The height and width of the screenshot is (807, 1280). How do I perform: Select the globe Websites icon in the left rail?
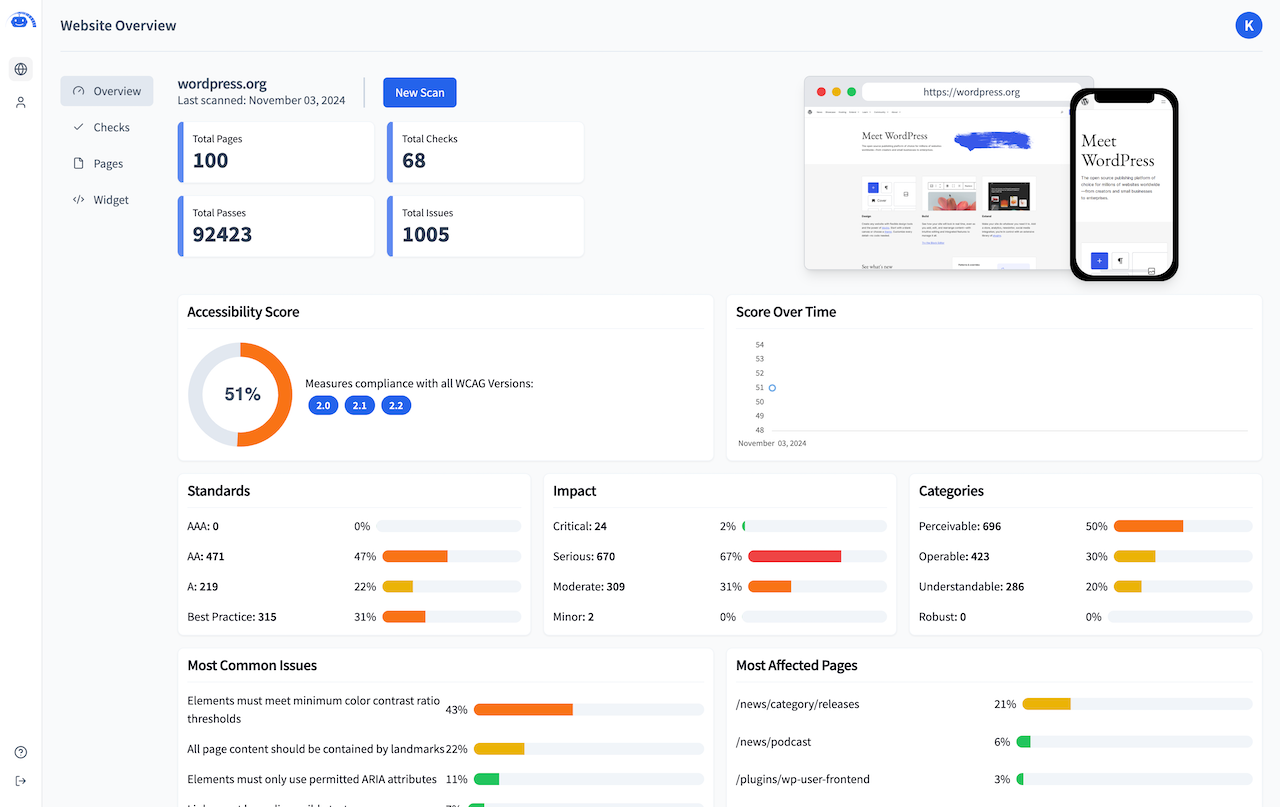coord(20,69)
